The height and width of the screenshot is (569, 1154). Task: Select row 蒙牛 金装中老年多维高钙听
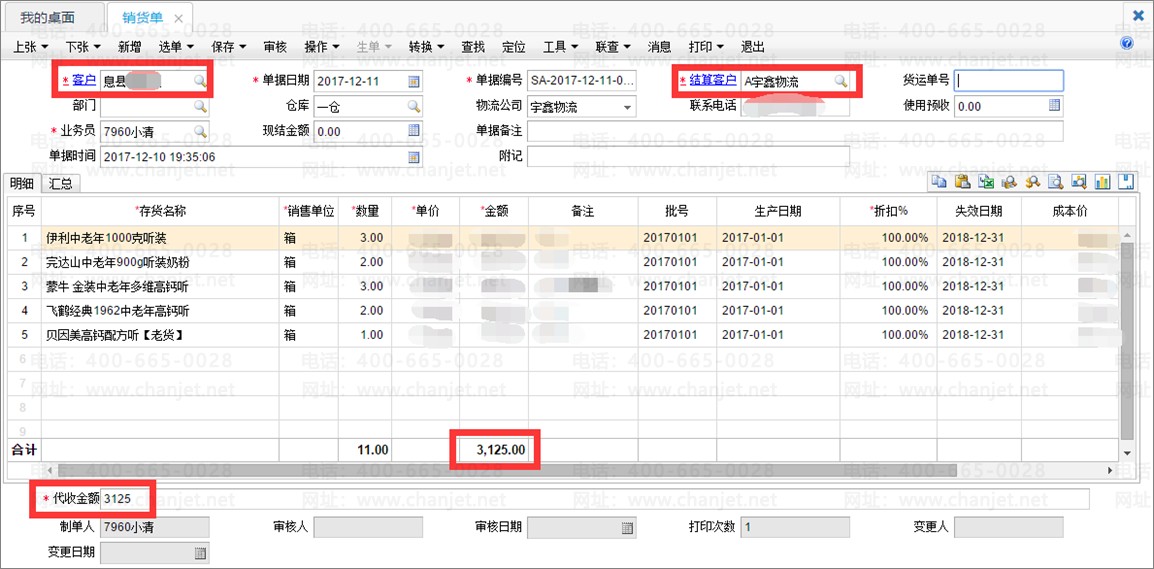click(564, 286)
